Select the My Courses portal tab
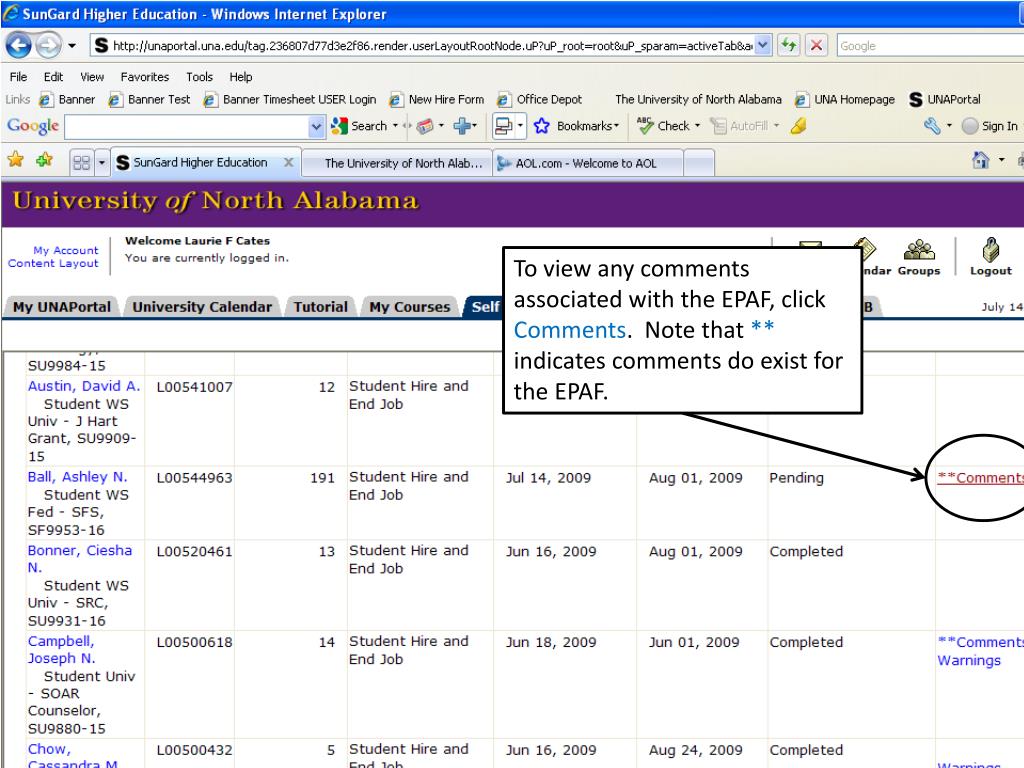 coord(409,307)
